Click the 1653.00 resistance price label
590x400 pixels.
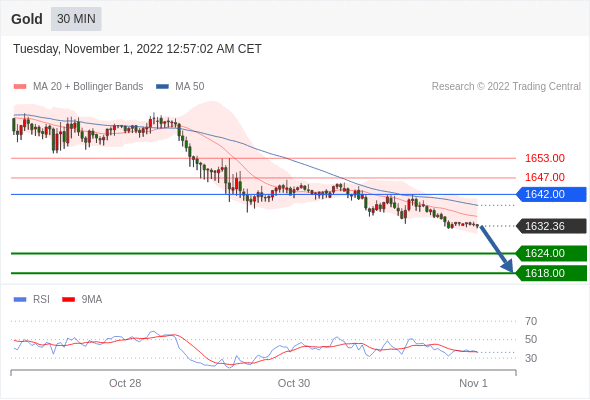544,158
